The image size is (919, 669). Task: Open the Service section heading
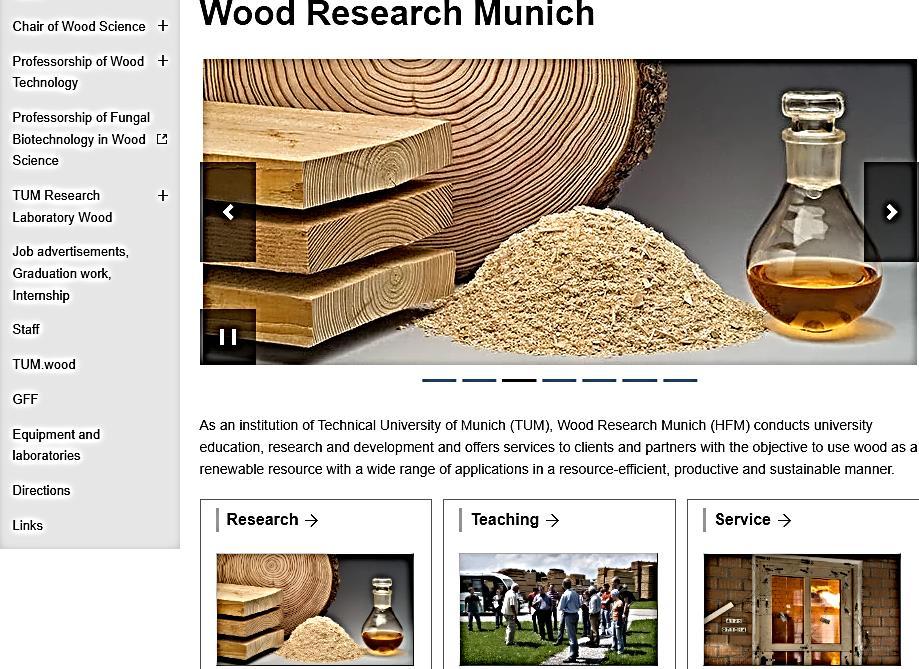click(x=743, y=519)
